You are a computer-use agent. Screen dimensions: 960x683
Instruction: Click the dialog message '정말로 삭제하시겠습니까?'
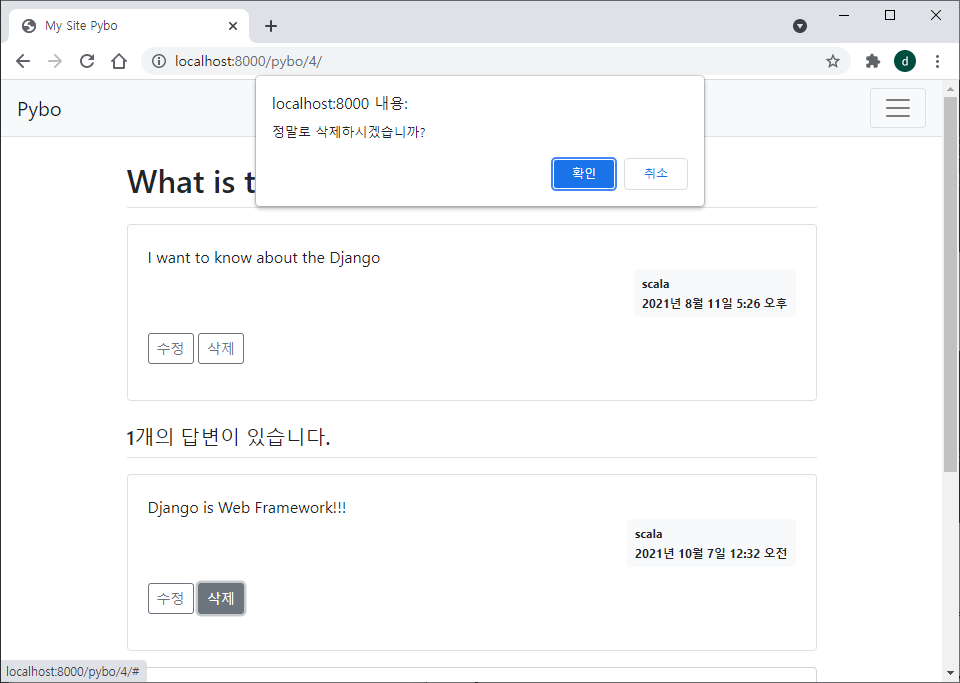pyautogui.click(x=348, y=132)
